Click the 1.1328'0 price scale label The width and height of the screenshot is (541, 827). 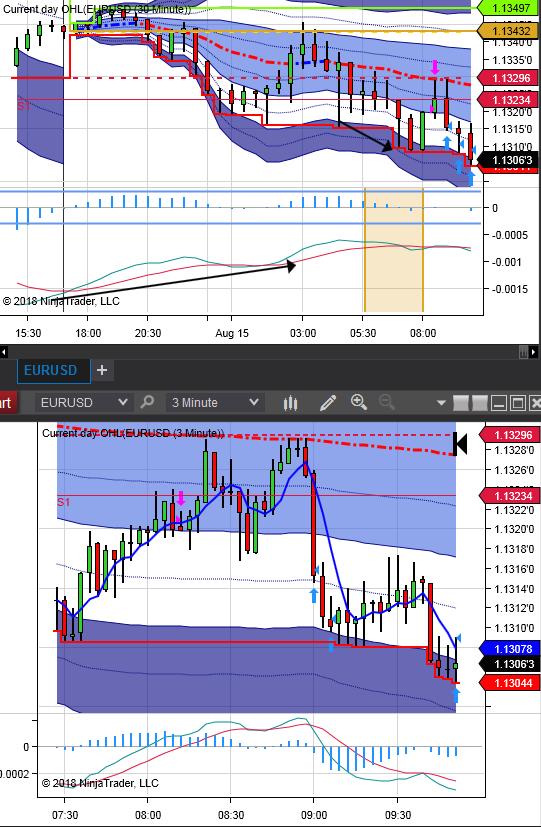pos(514,450)
